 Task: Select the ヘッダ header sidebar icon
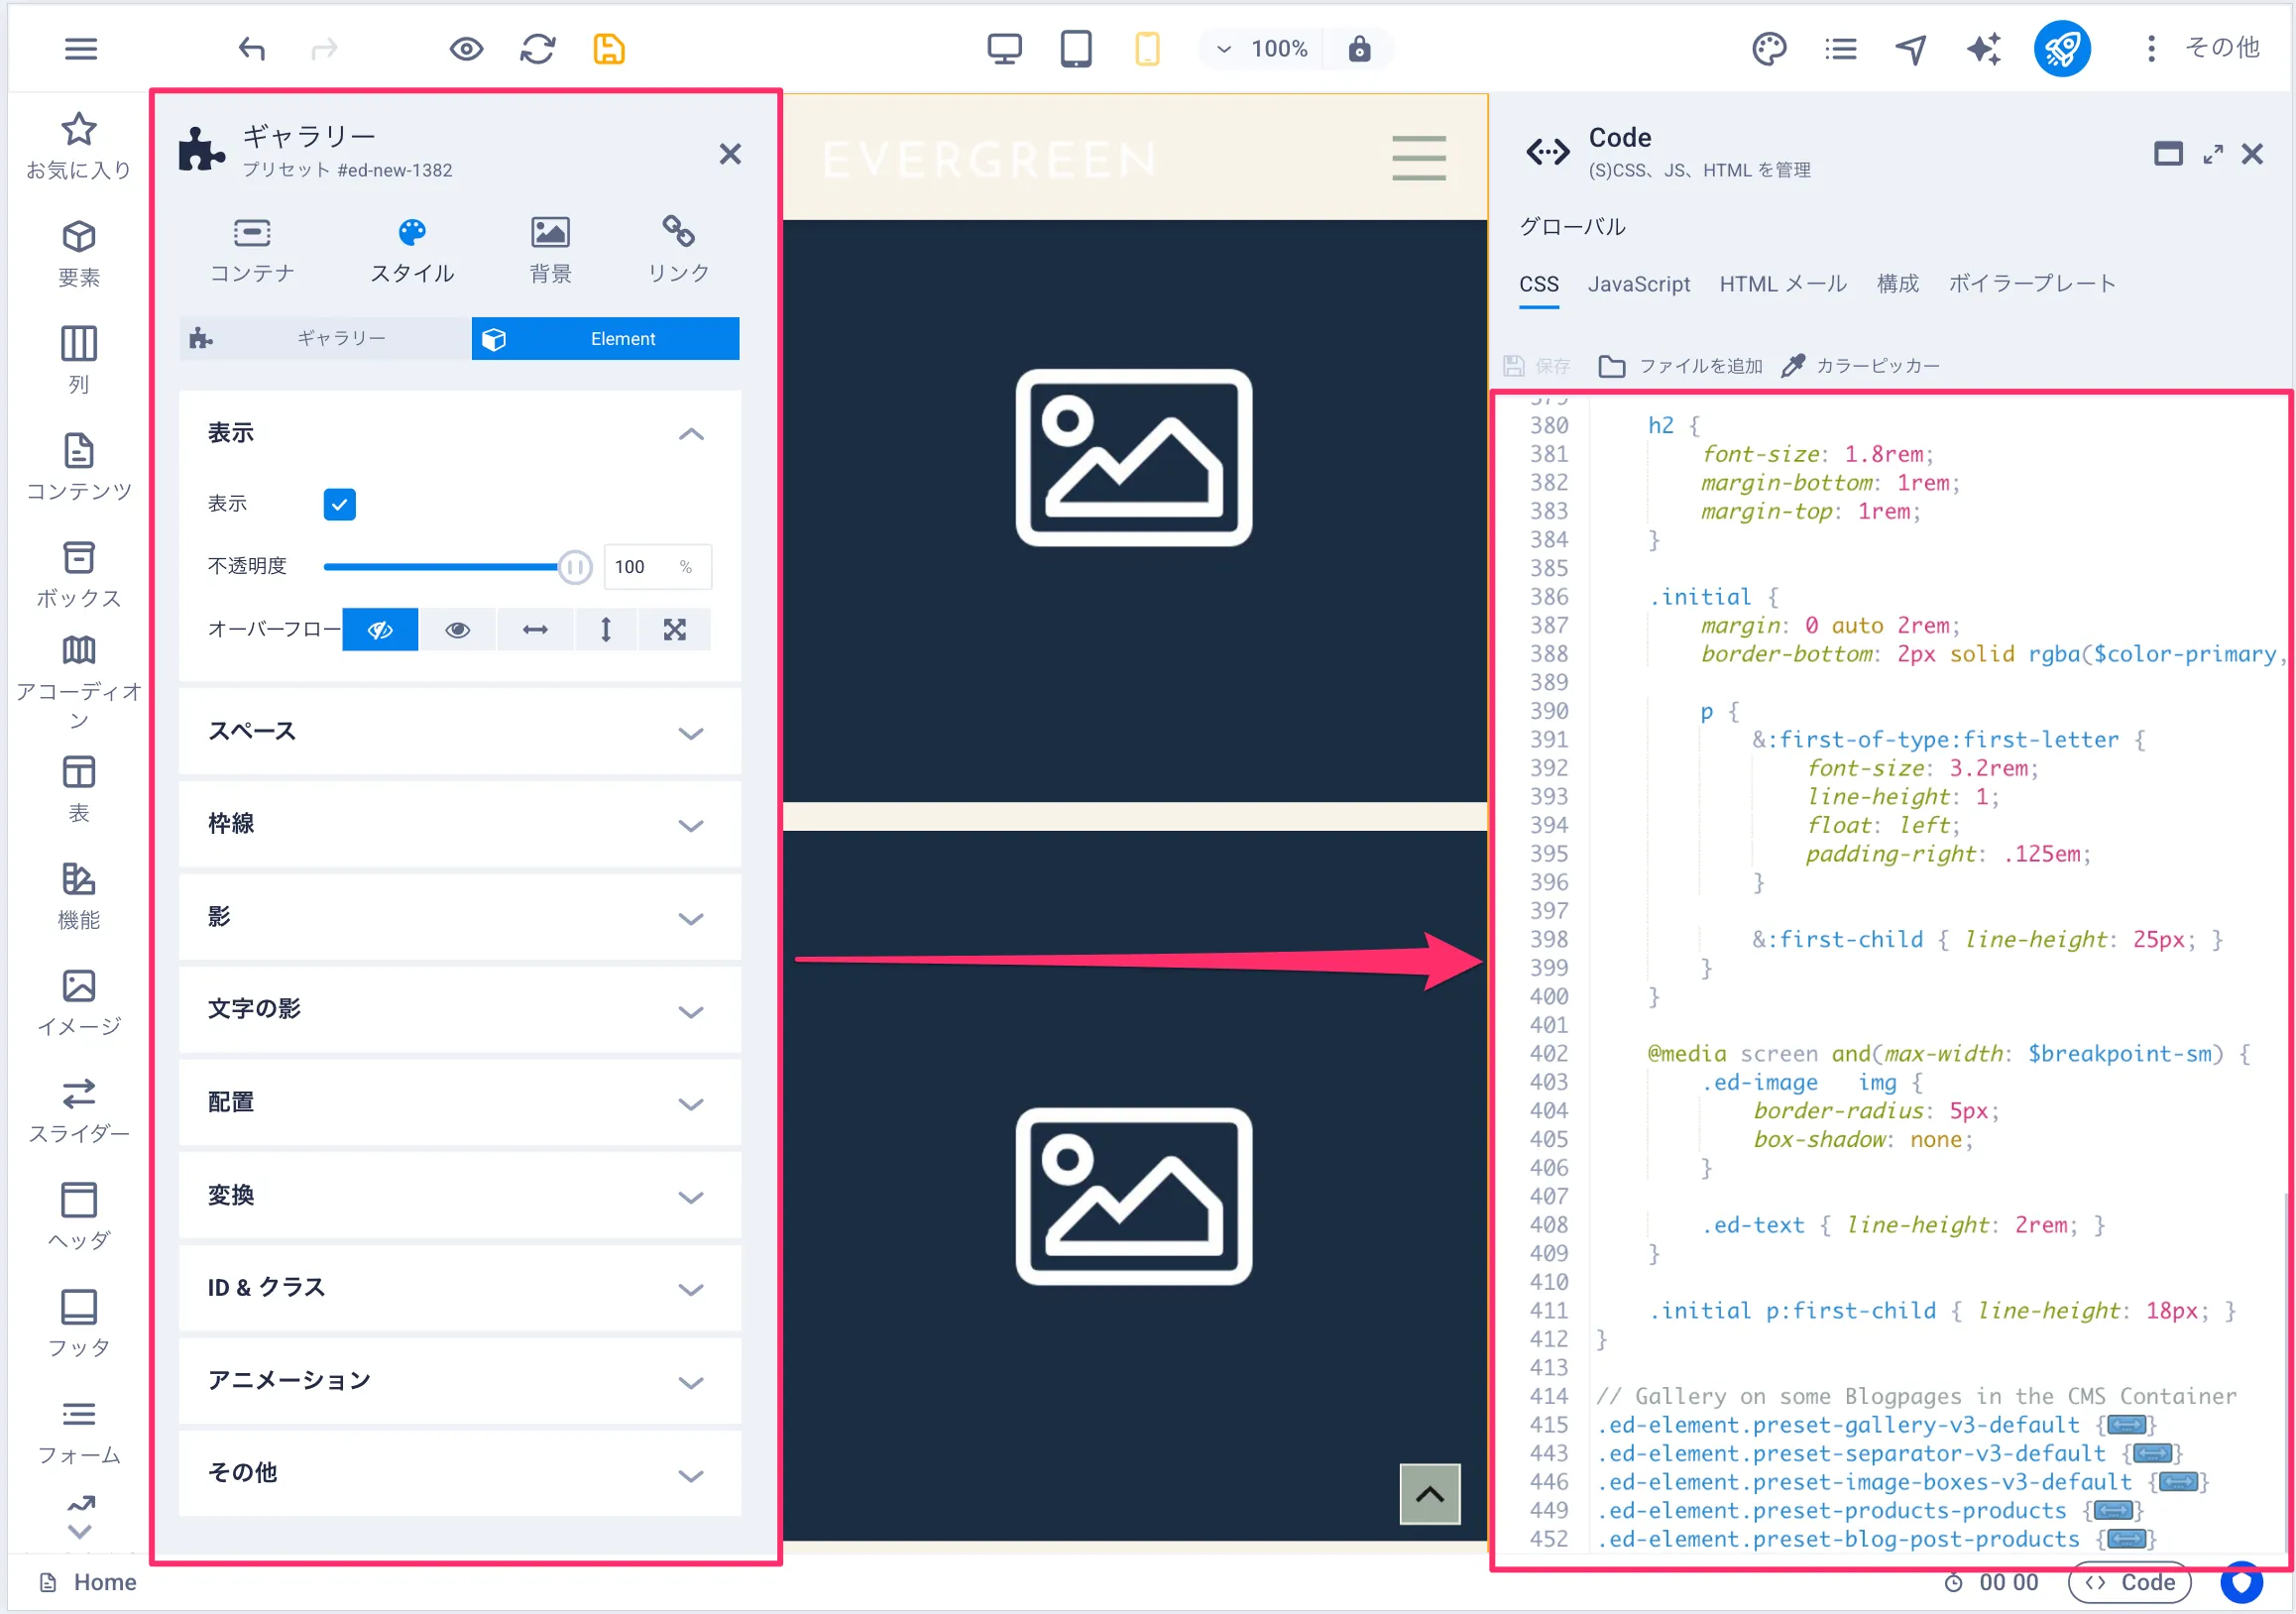[x=79, y=1217]
